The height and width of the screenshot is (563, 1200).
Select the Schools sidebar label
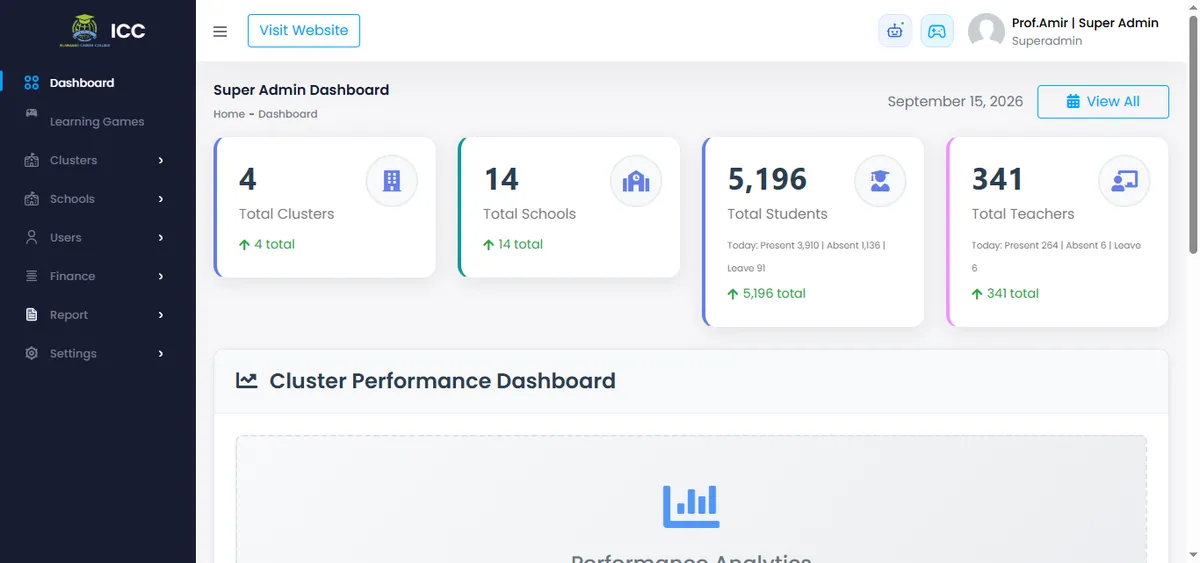pos(72,199)
